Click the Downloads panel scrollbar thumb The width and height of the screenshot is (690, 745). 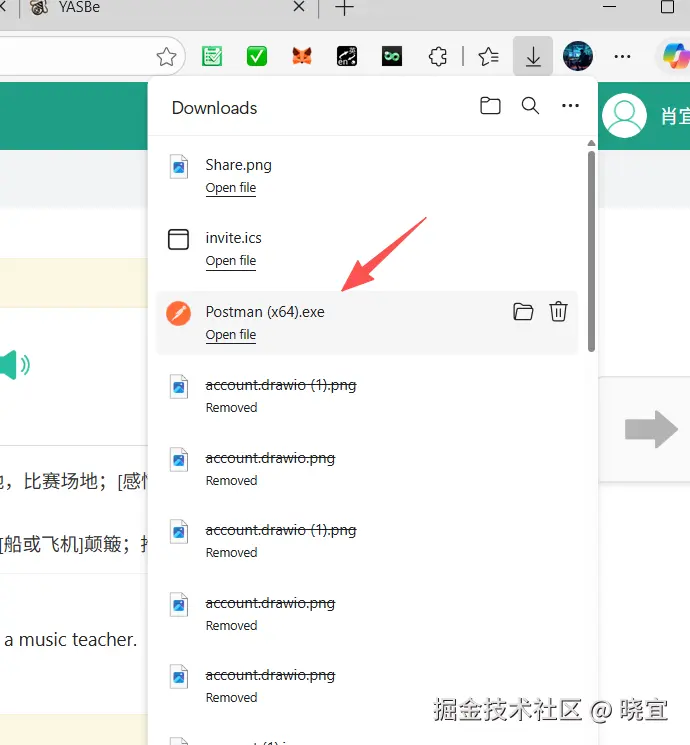pos(591,251)
